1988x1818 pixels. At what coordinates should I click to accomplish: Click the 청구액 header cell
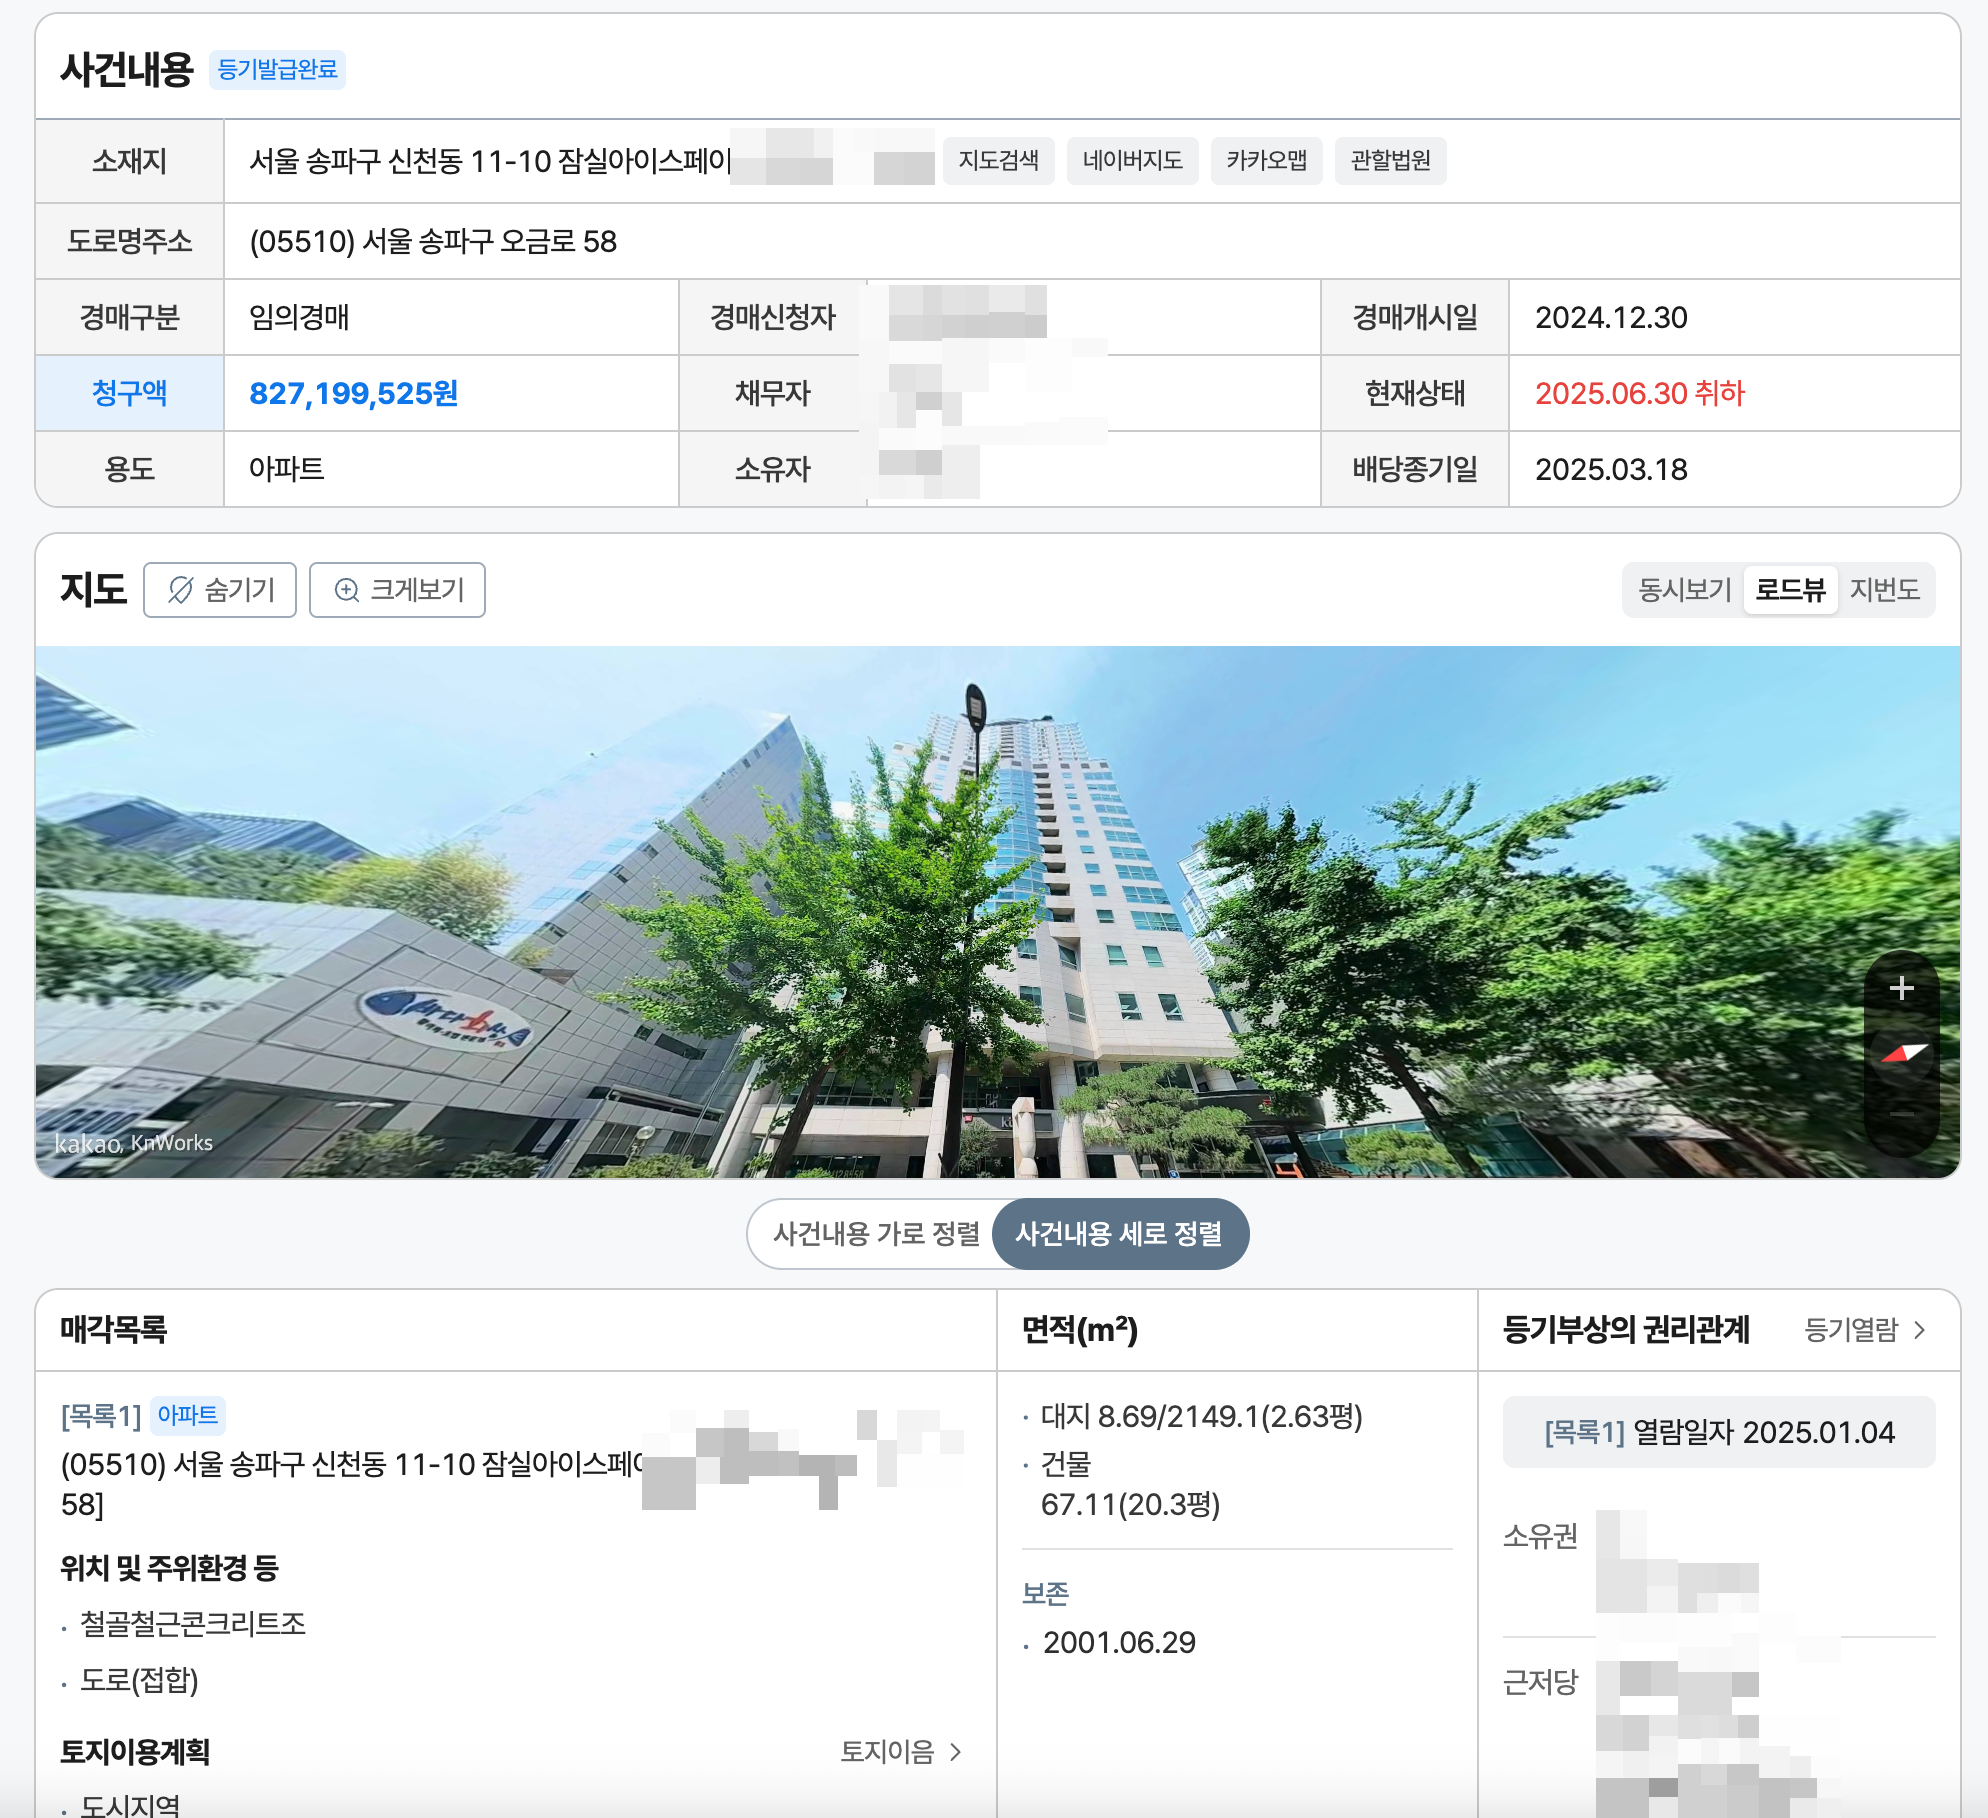click(129, 394)
